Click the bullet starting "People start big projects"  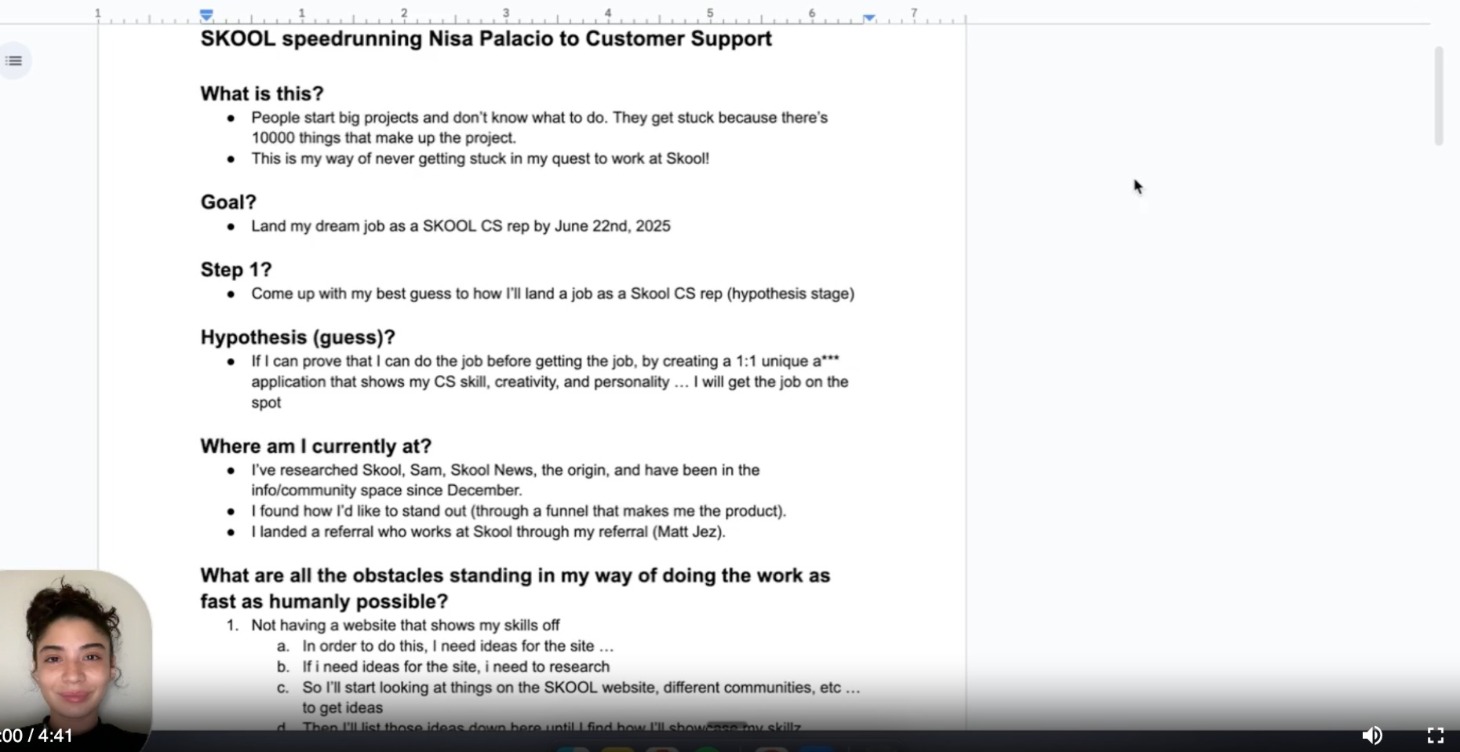click(x=539, y=128)
